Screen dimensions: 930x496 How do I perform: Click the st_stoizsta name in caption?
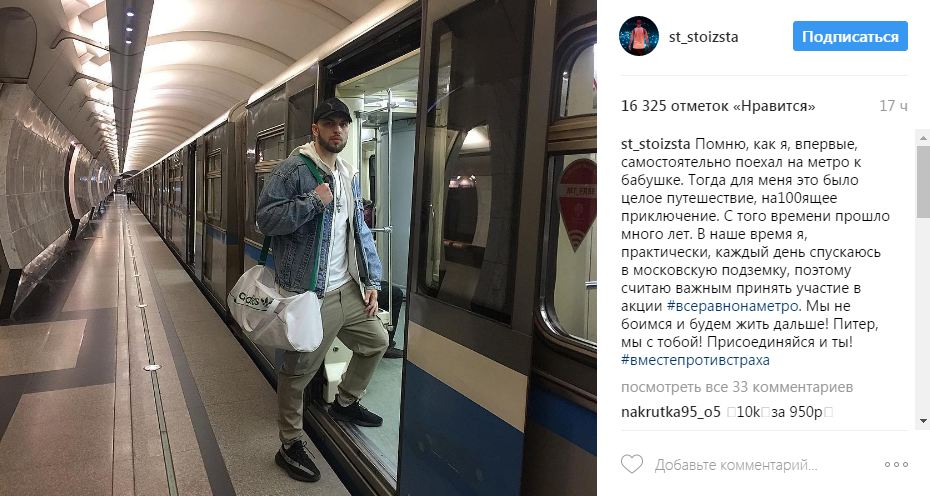(x=655, y=144)
